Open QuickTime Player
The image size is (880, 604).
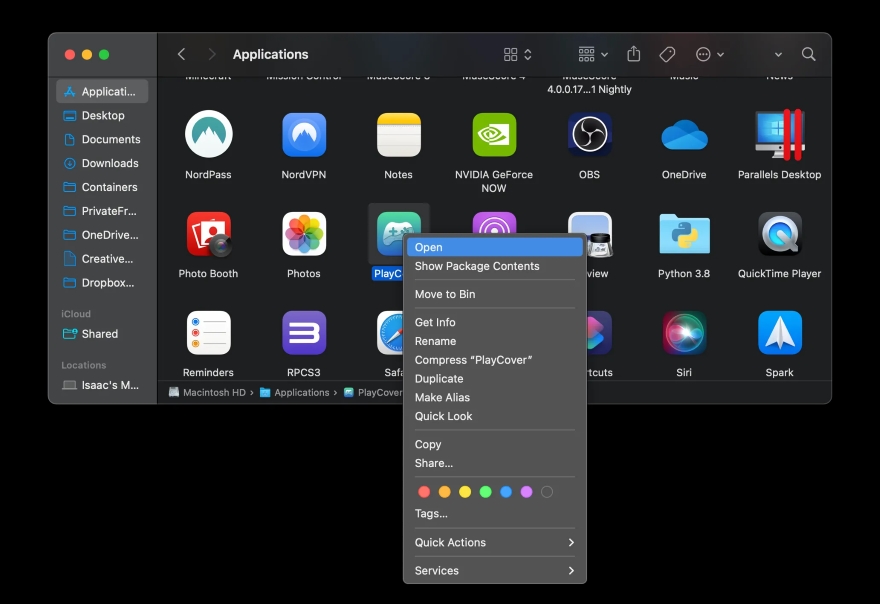click(778, 235)
